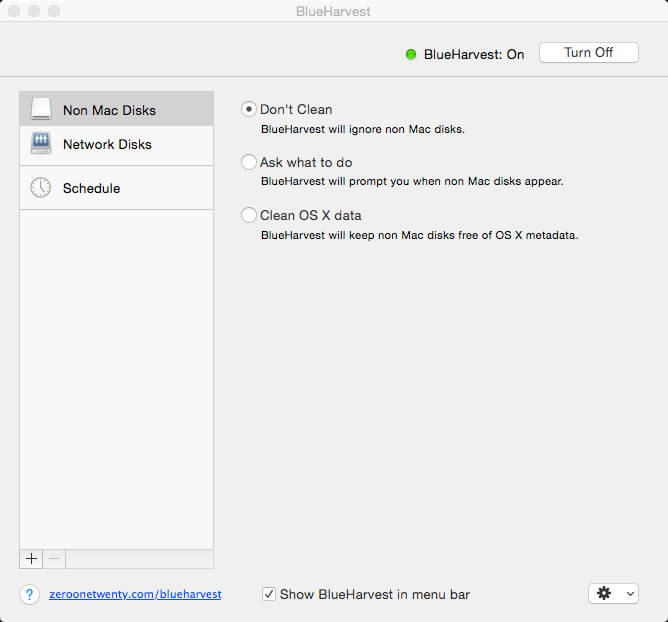Uncheck Show BlueHarvest in menu bar
668x622 pixels.
[269, 594]
